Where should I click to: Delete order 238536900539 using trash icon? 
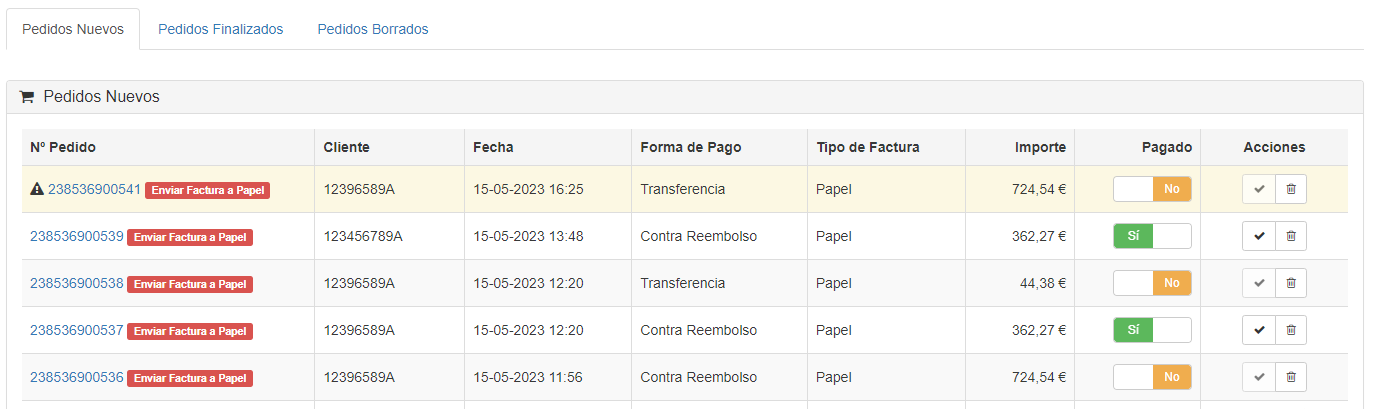(1291, 236)
